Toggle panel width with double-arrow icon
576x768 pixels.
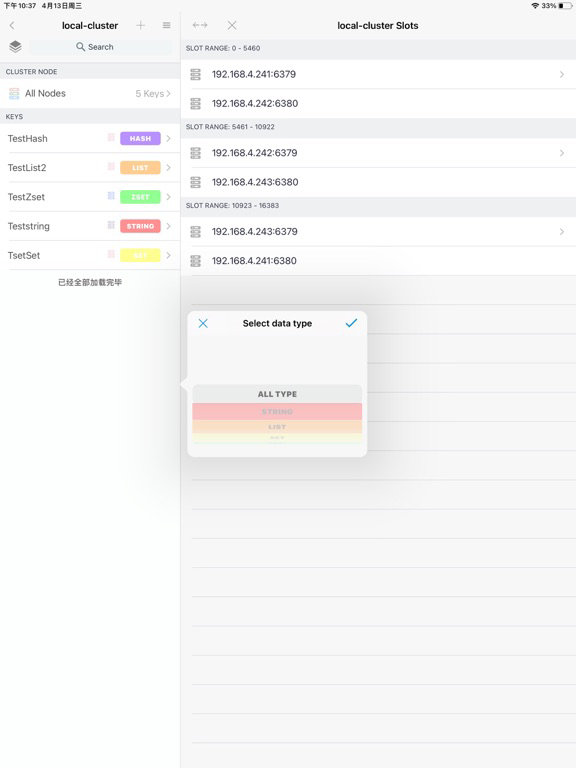(x=200, y=25)
